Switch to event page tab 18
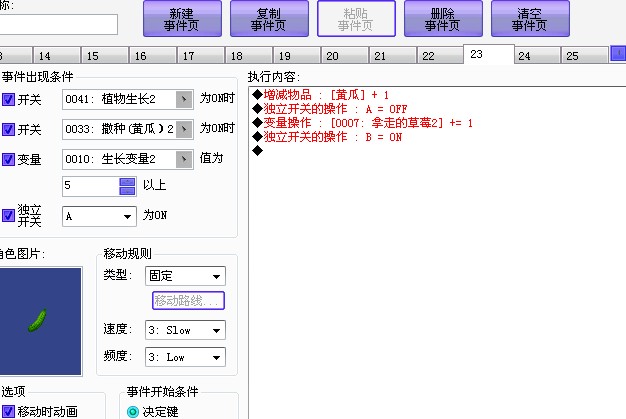 click(x=248, y=56)
